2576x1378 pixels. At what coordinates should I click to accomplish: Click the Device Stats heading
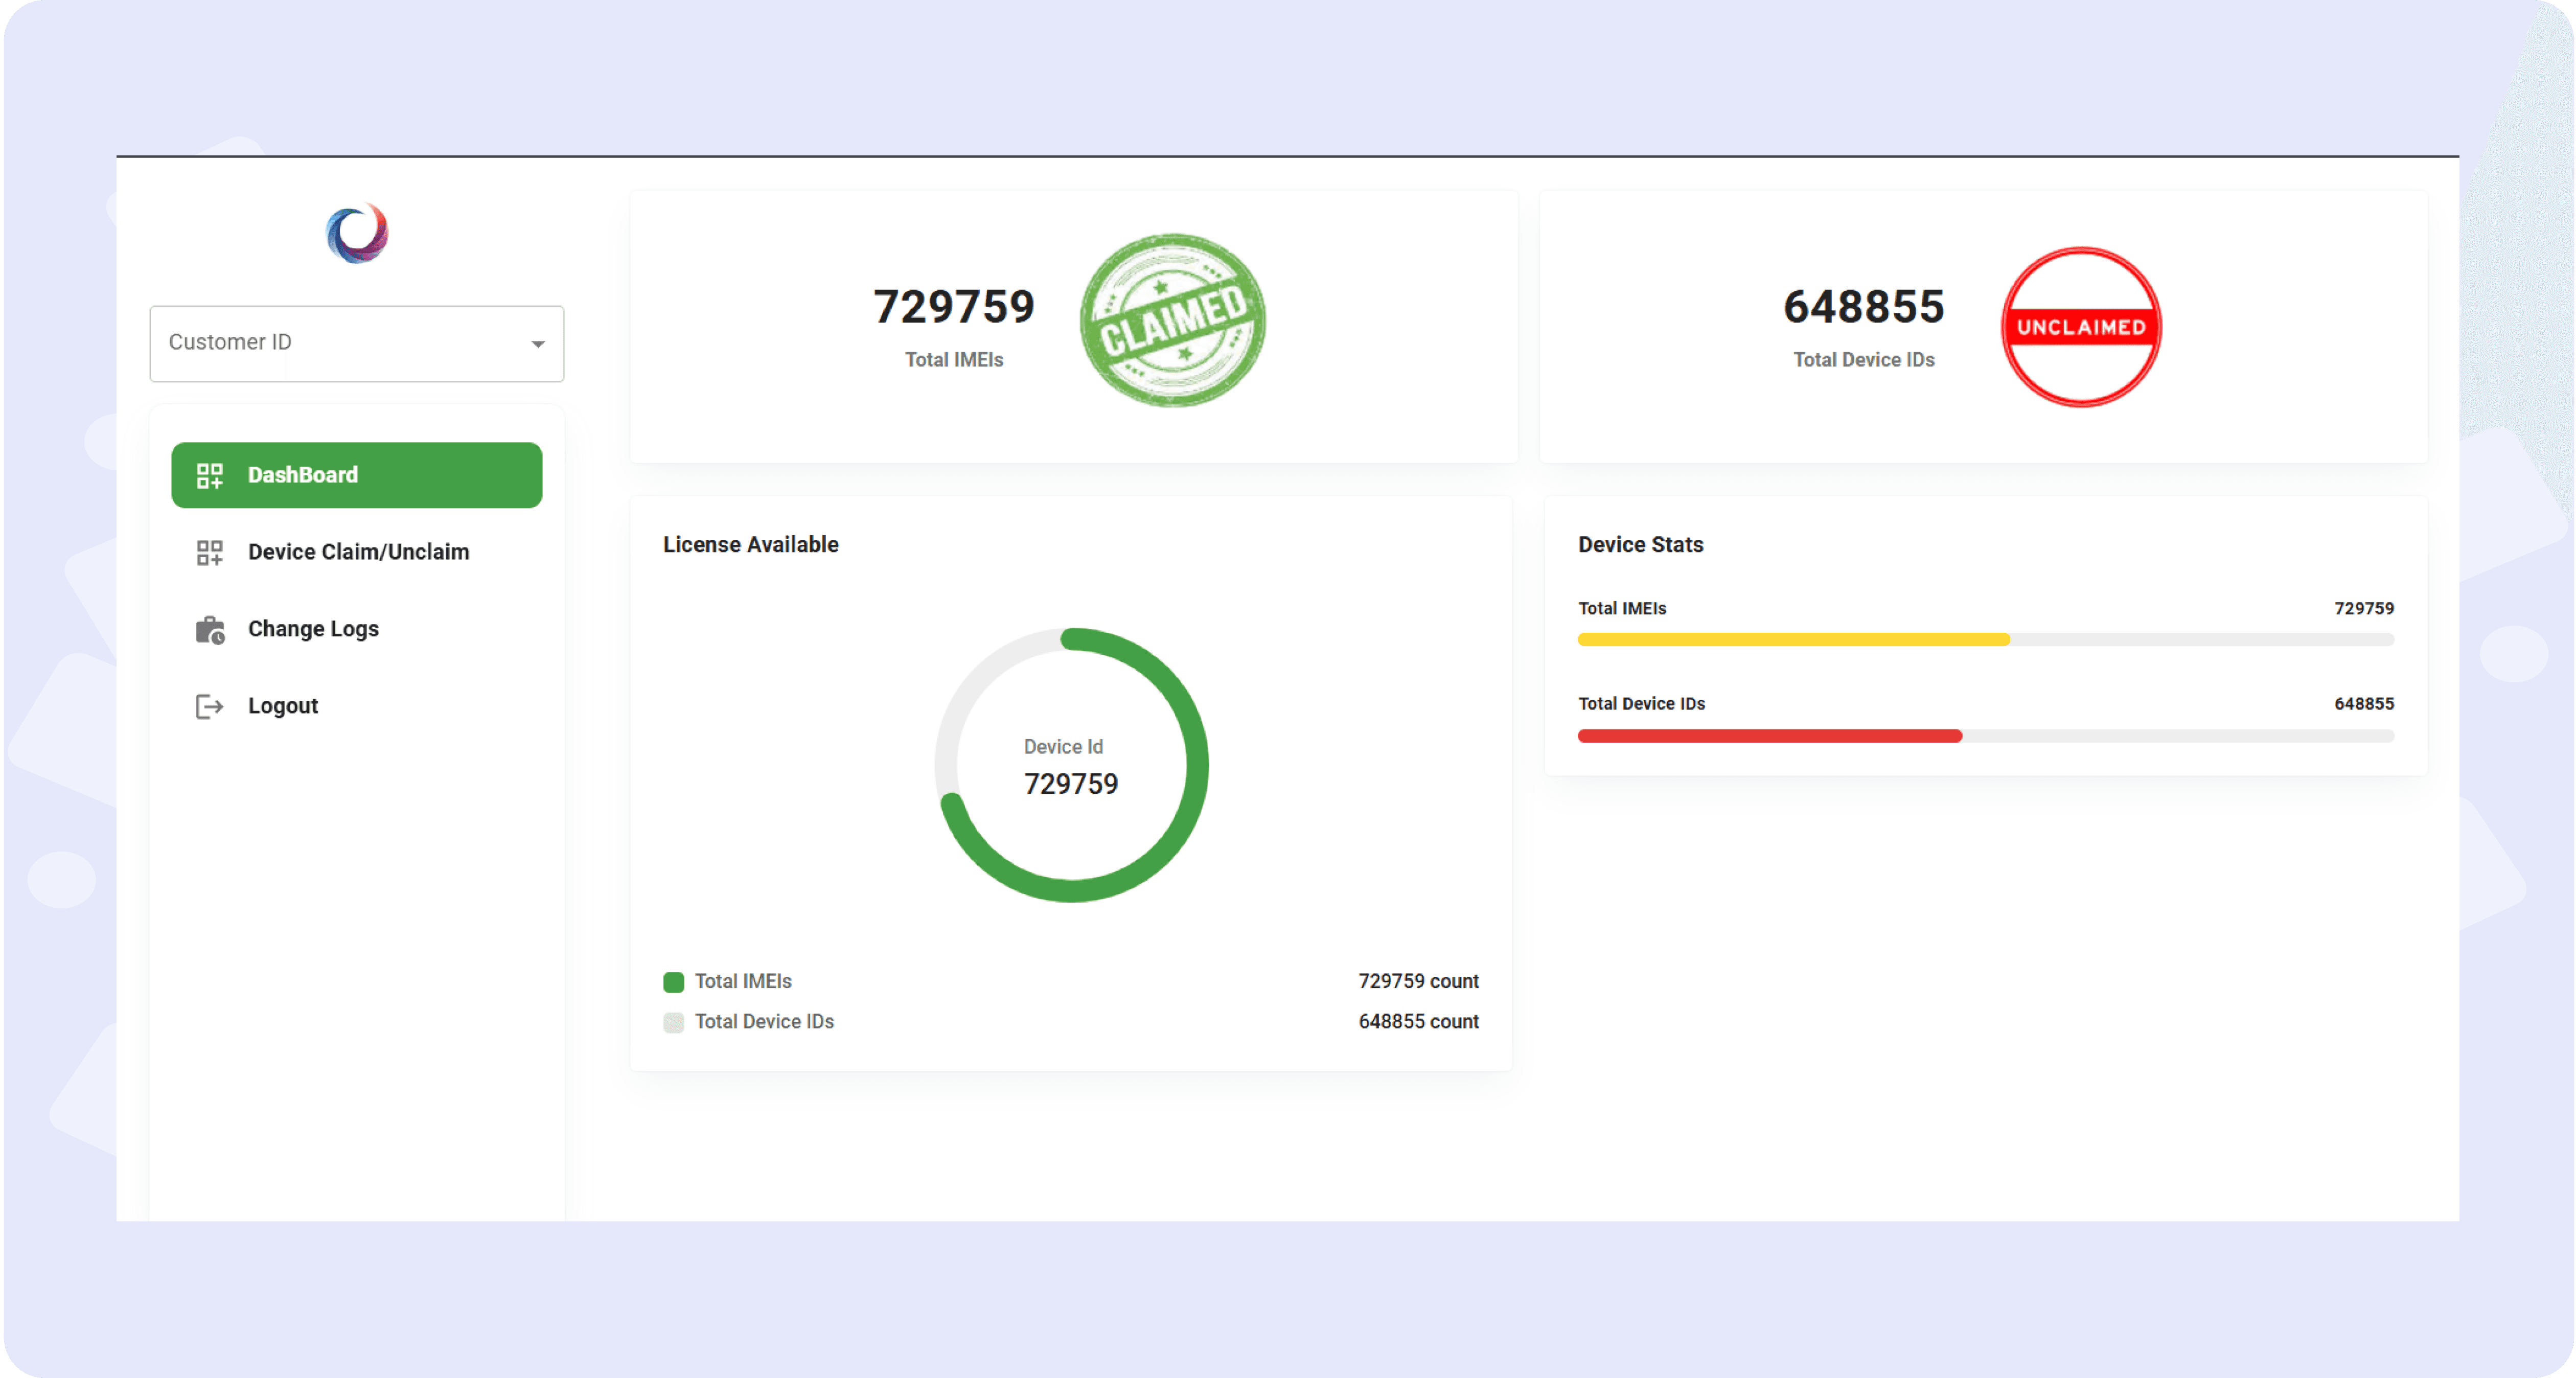1641,545
